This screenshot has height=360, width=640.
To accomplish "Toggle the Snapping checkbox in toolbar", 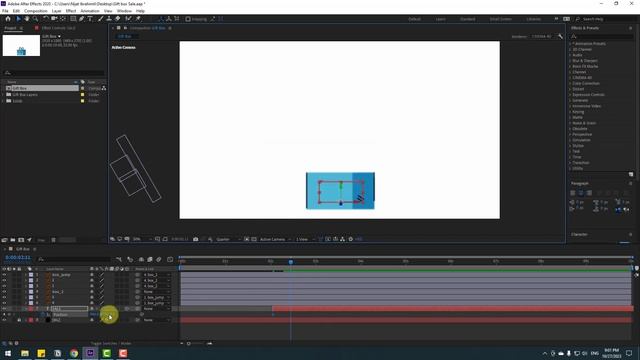I will tap(188, 19).
